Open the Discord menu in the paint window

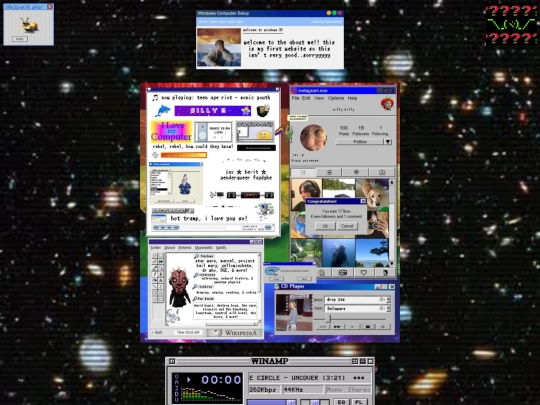169,248
